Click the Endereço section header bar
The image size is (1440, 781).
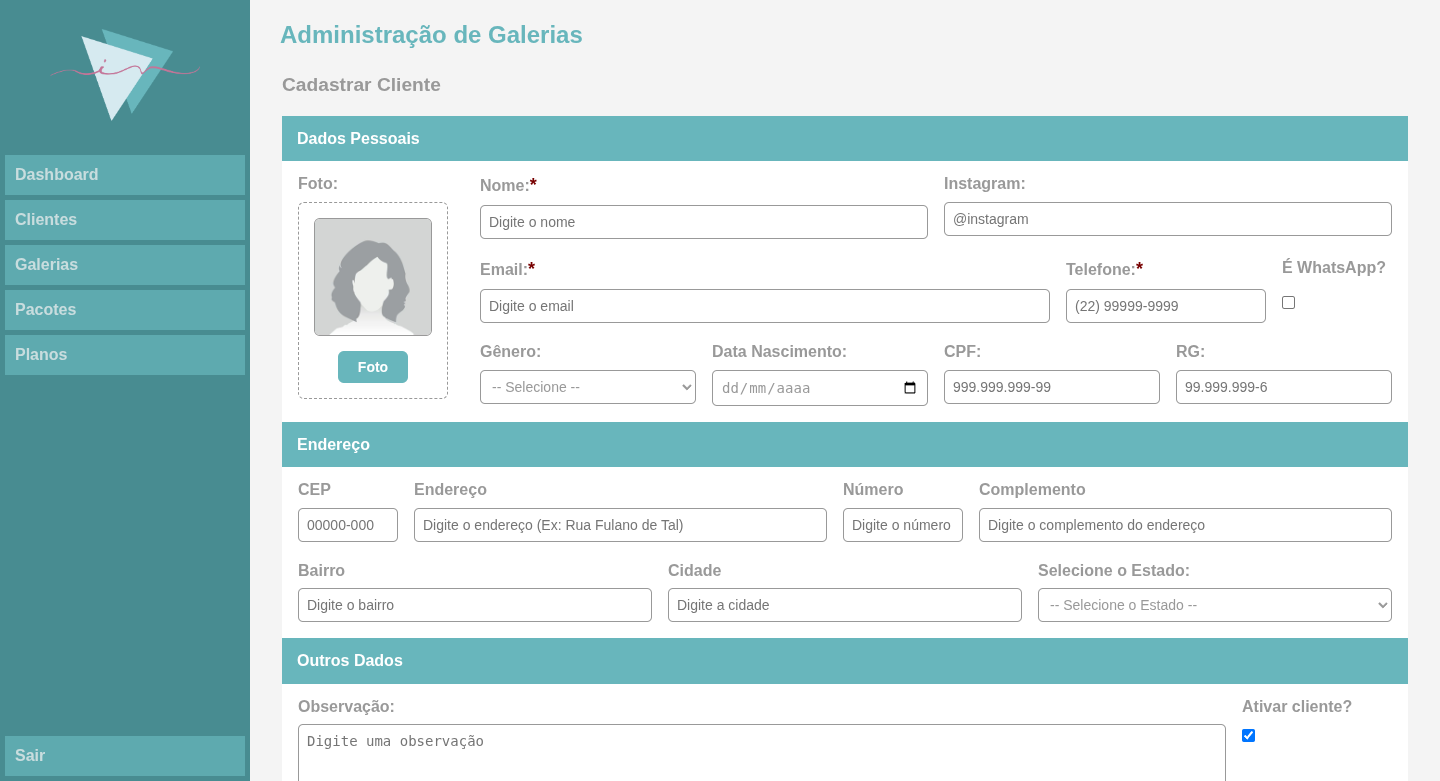coord(845,445)
